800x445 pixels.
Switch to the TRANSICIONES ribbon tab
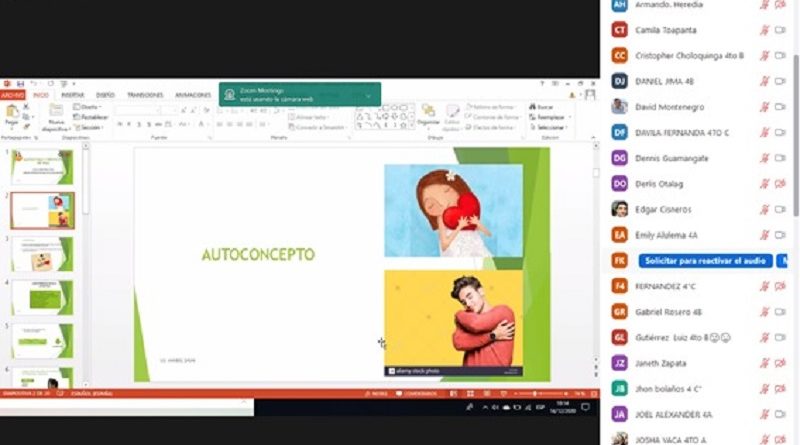145,95
